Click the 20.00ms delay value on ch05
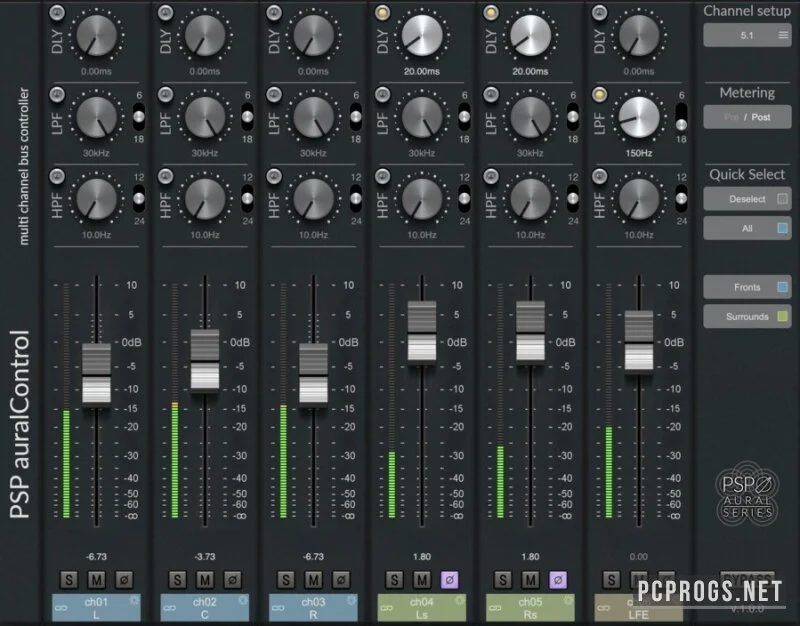This screenshot has height=626, width=800. (530, 71)
